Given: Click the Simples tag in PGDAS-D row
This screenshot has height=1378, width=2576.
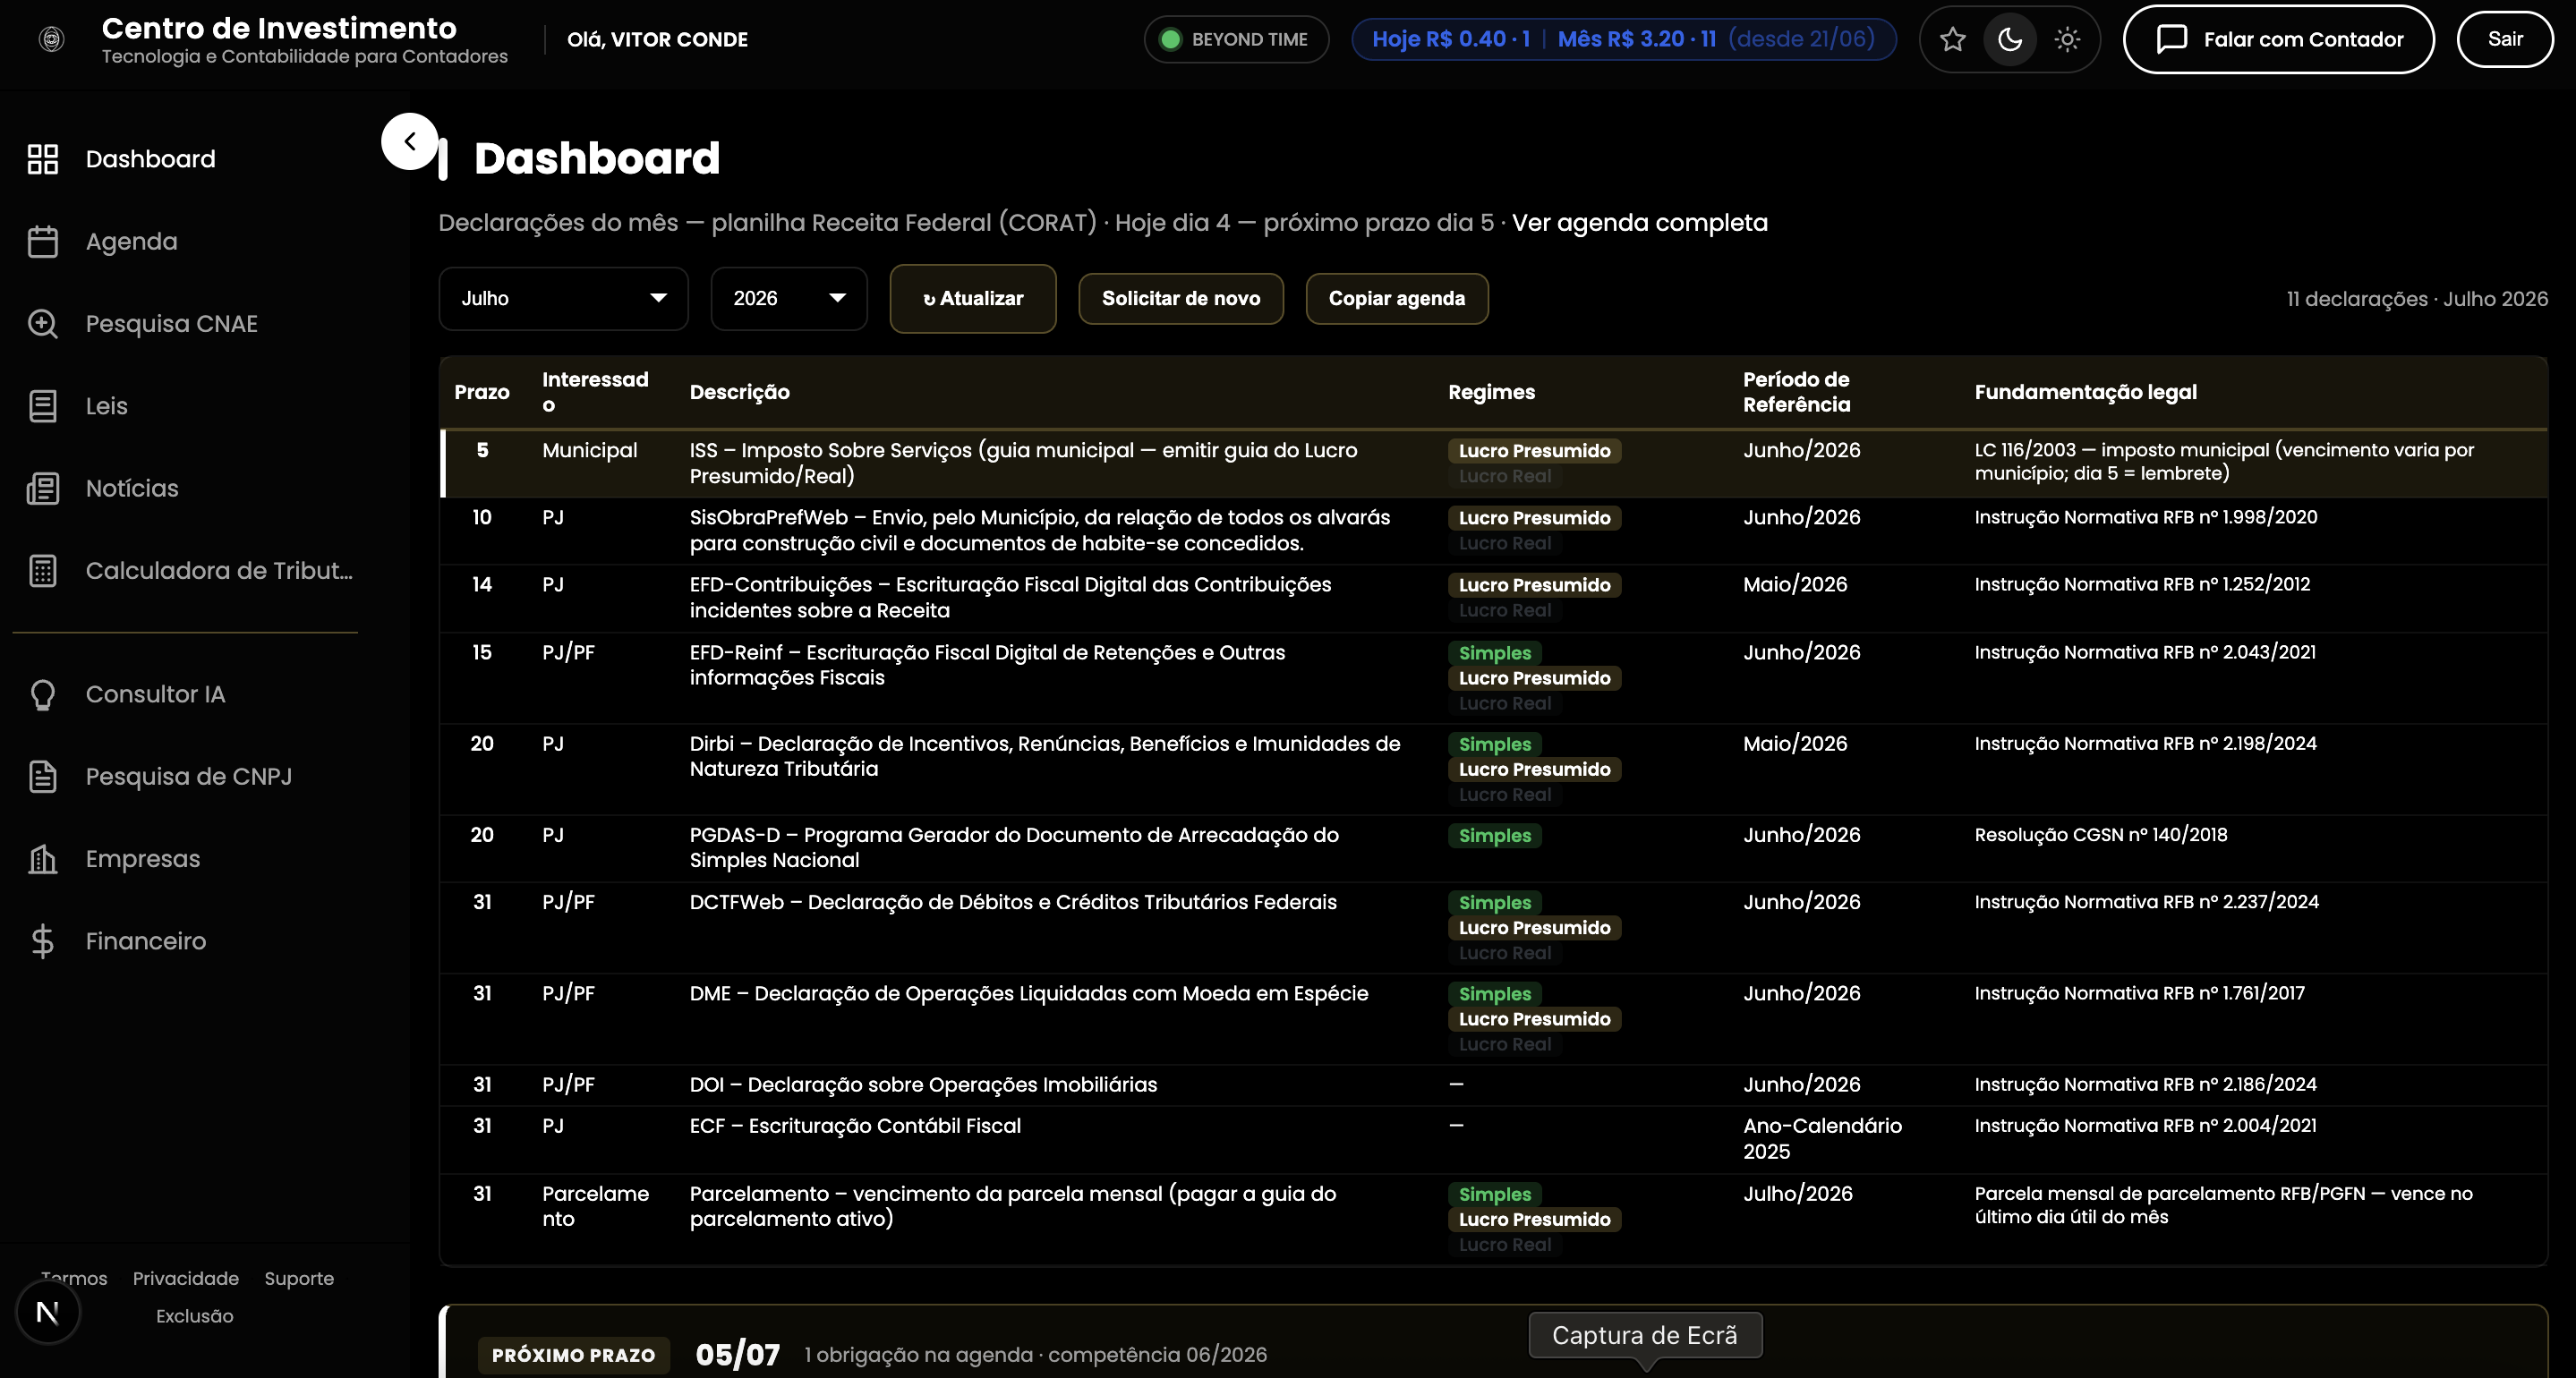Looking at the screenshot, I should coord(1494,836).
